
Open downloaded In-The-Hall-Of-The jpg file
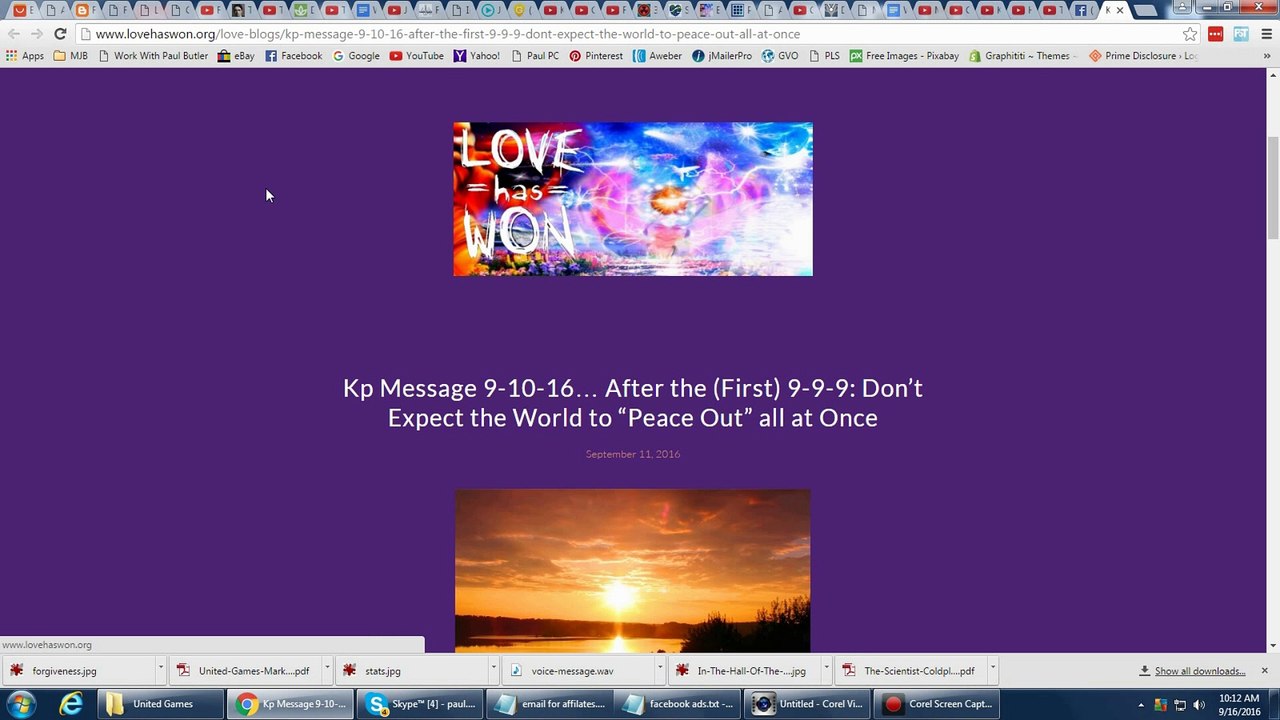tap(746, 671)
